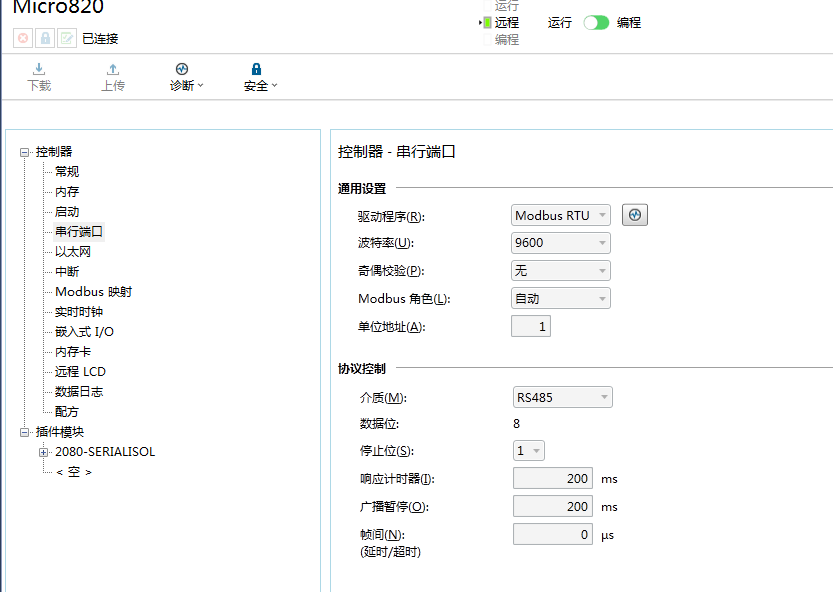Click the 插件模块 root label
The height and width of the screenshot is (592, 833).
(x=60, y=432)
